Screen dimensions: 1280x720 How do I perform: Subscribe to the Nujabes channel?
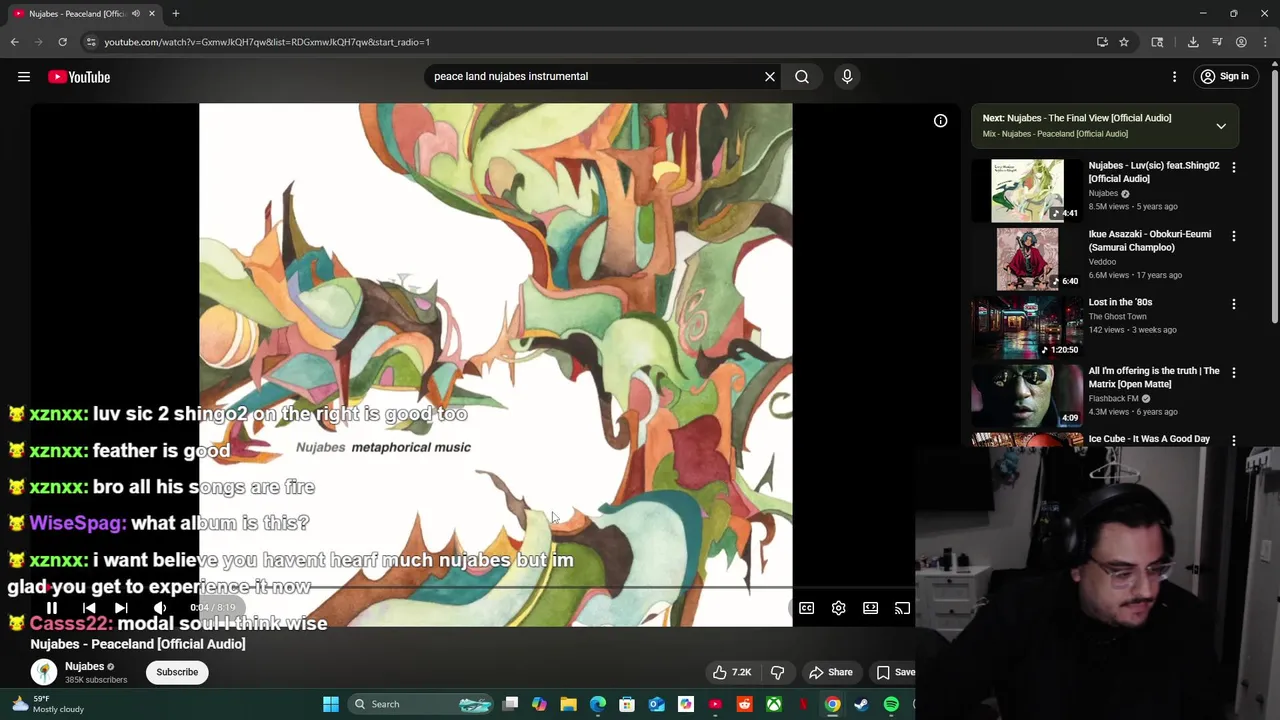click(177, 672)
